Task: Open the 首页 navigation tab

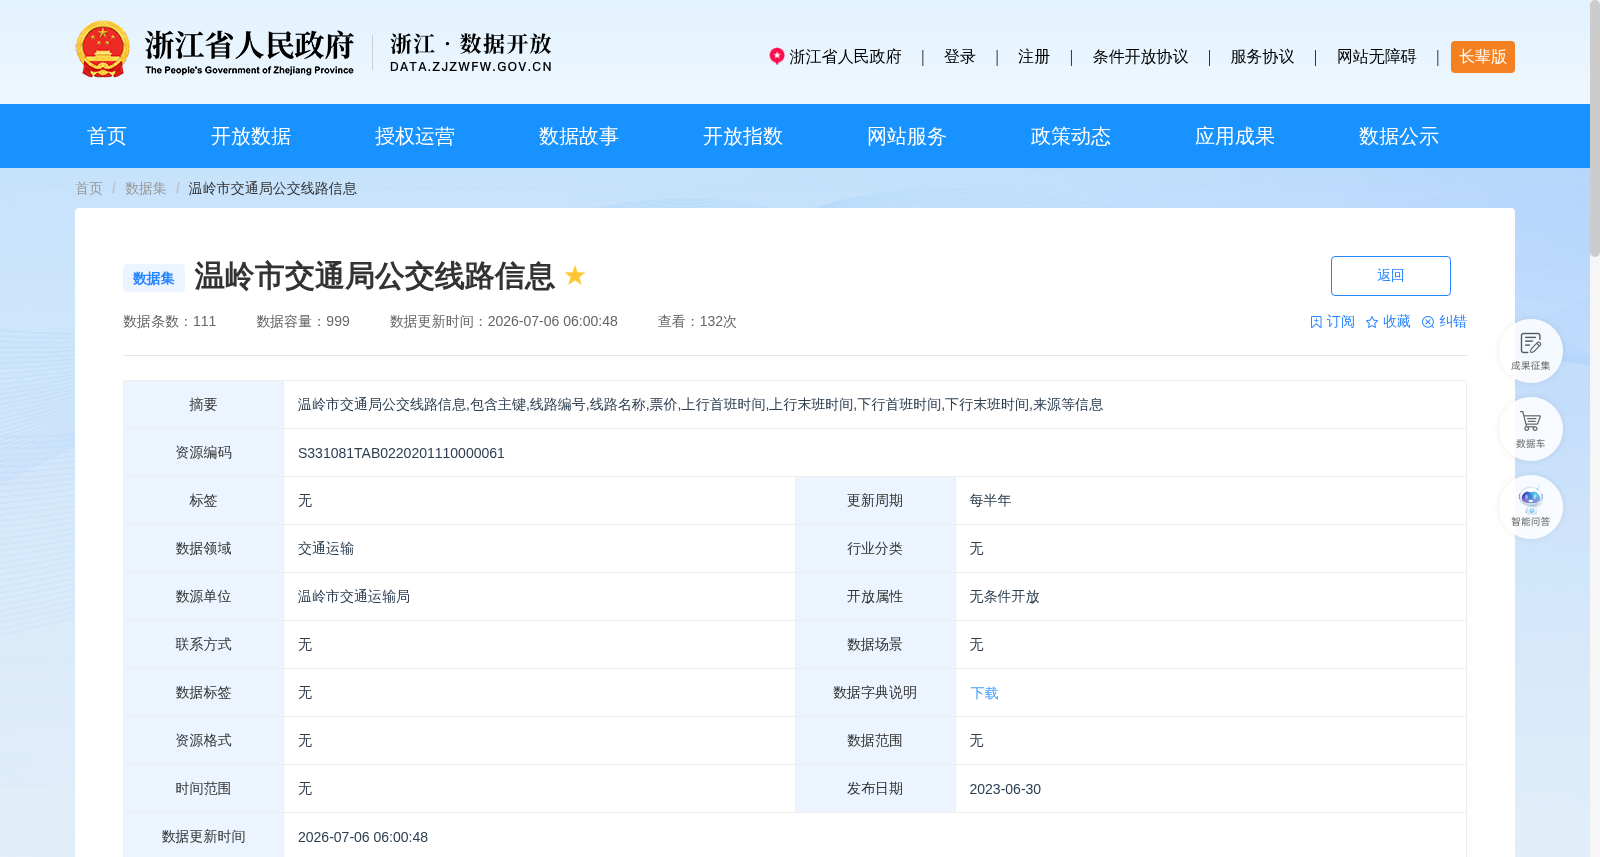Action: pos(107,136)
